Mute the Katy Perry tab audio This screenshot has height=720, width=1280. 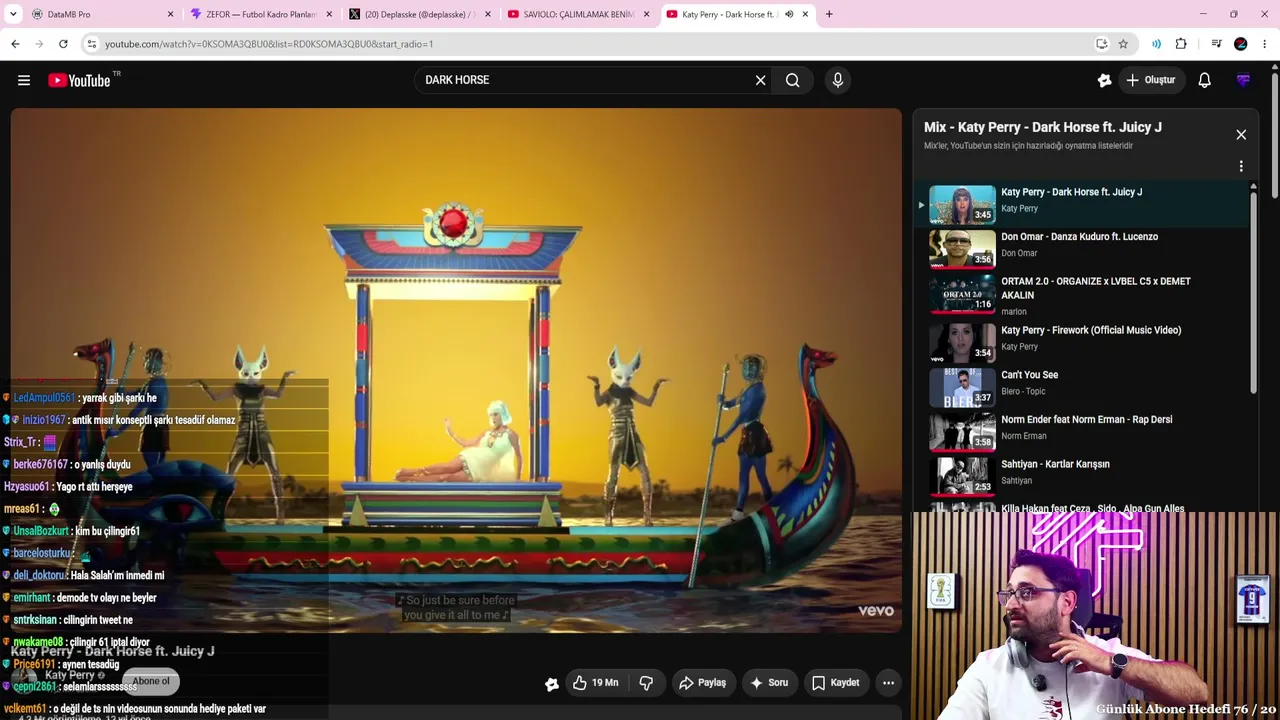[x=789, y=14]
